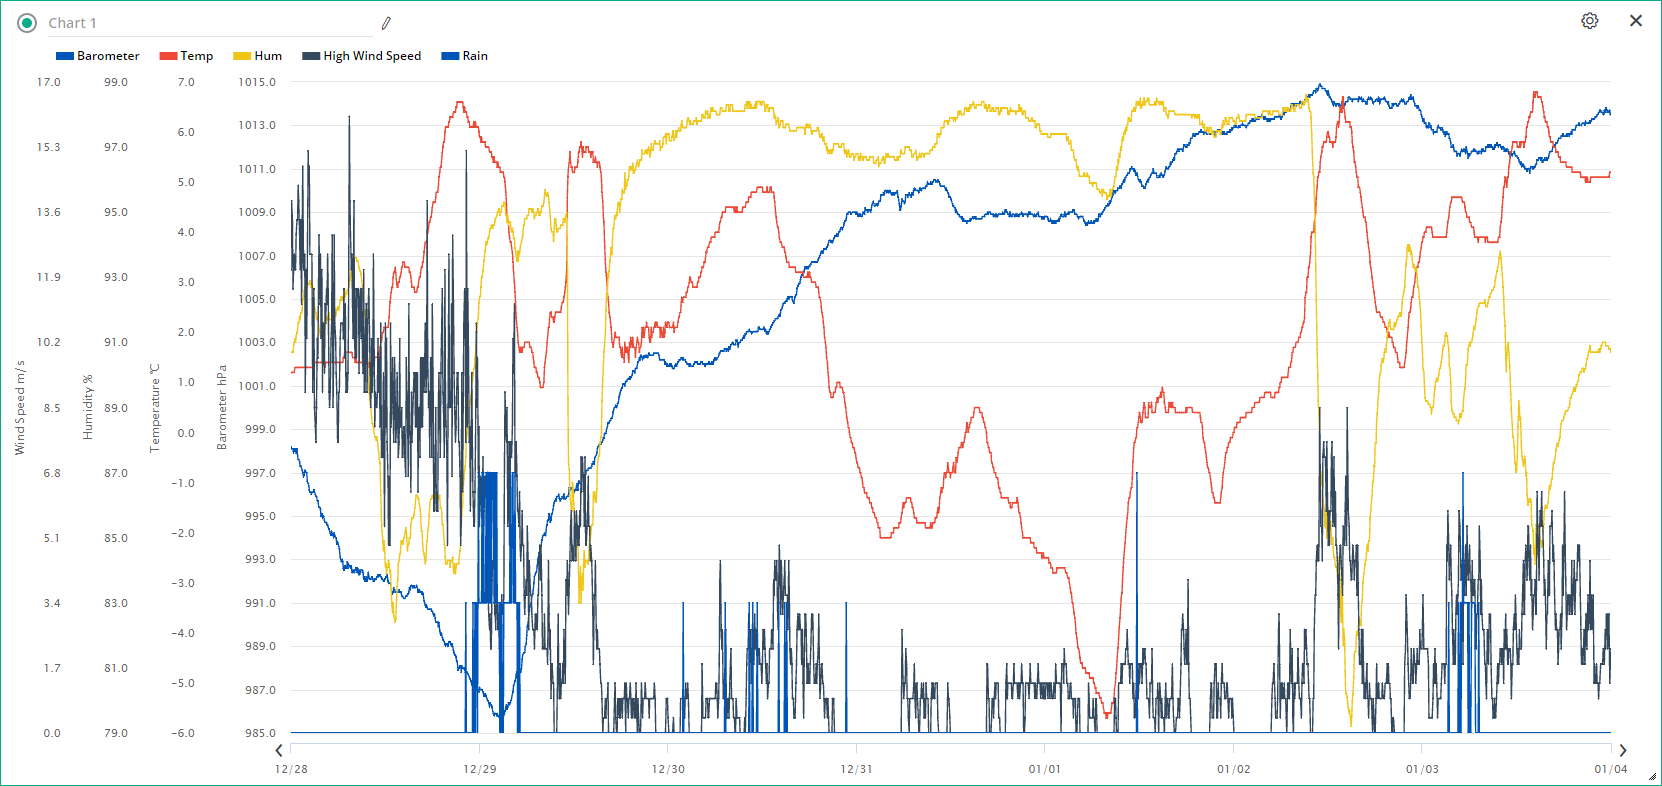Click the Humidity % axis title
This screenshot has height=786, width=1662.
[87, 408]
